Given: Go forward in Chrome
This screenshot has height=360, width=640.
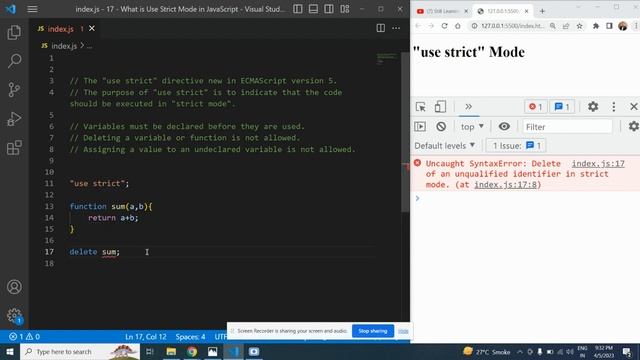Looking at the screenshot, I should pos(431,26).
